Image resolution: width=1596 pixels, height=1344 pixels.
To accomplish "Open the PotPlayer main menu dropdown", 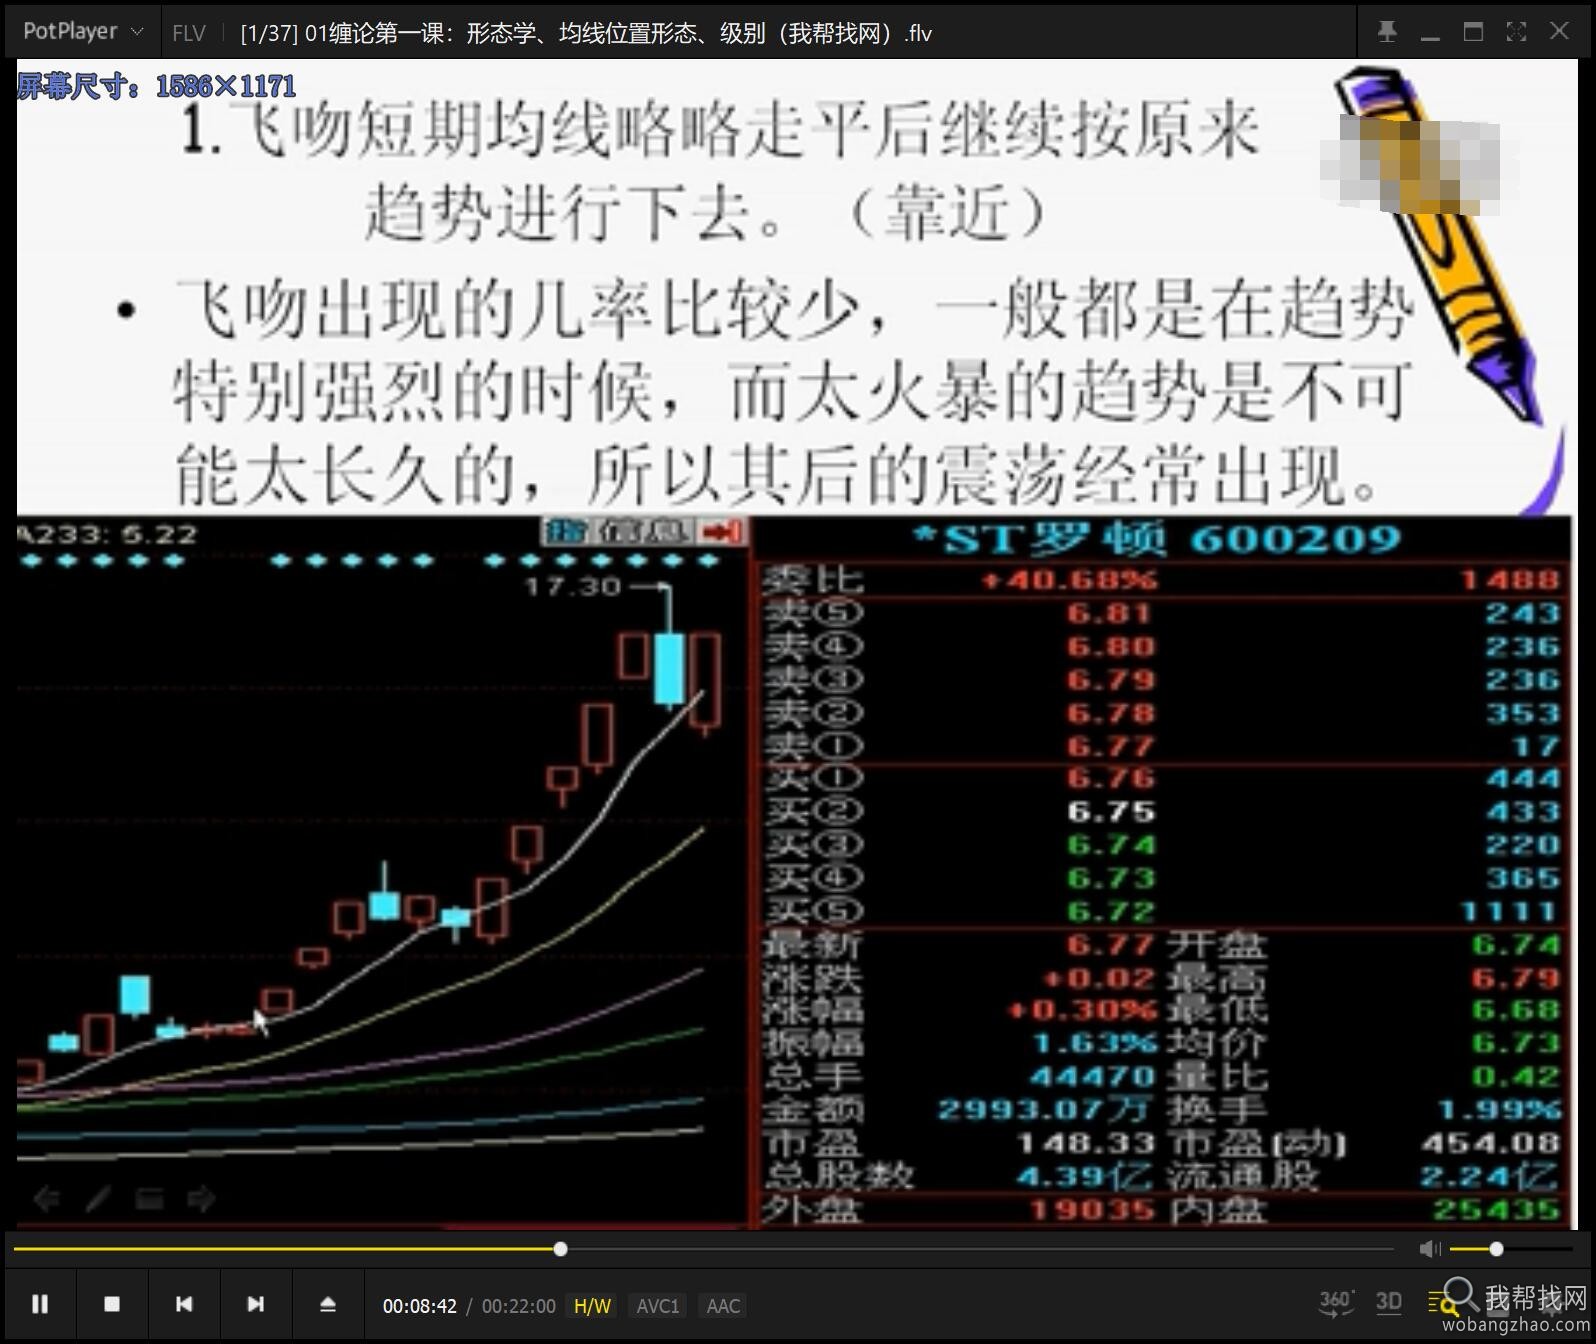I will (82, 32).
